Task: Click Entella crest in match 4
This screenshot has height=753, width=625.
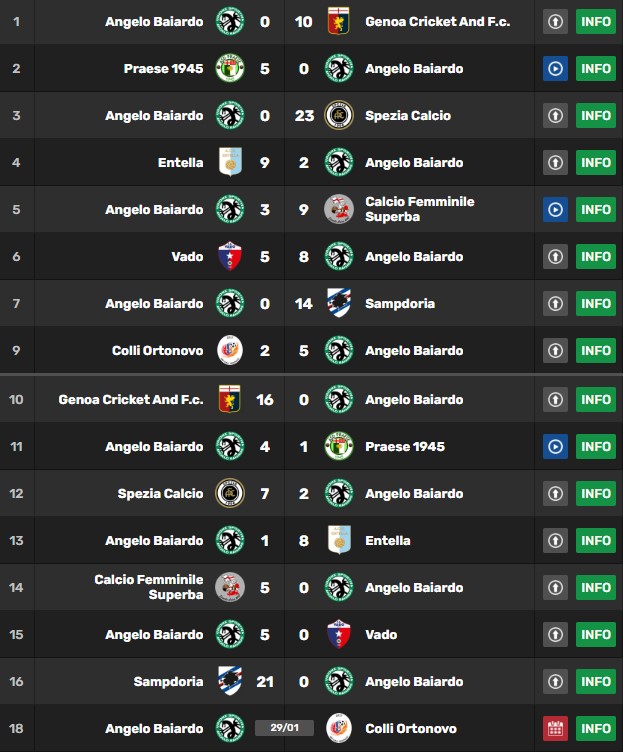Action: click(230, 162)
